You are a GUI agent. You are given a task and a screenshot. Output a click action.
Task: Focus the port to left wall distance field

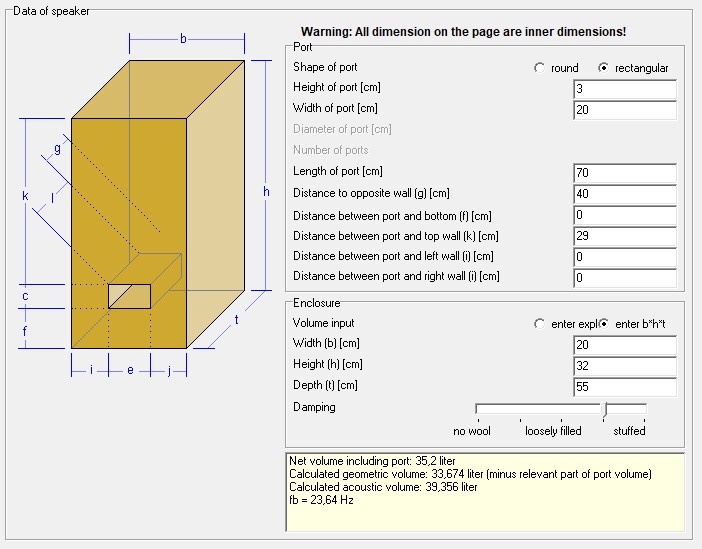point(625,257)
